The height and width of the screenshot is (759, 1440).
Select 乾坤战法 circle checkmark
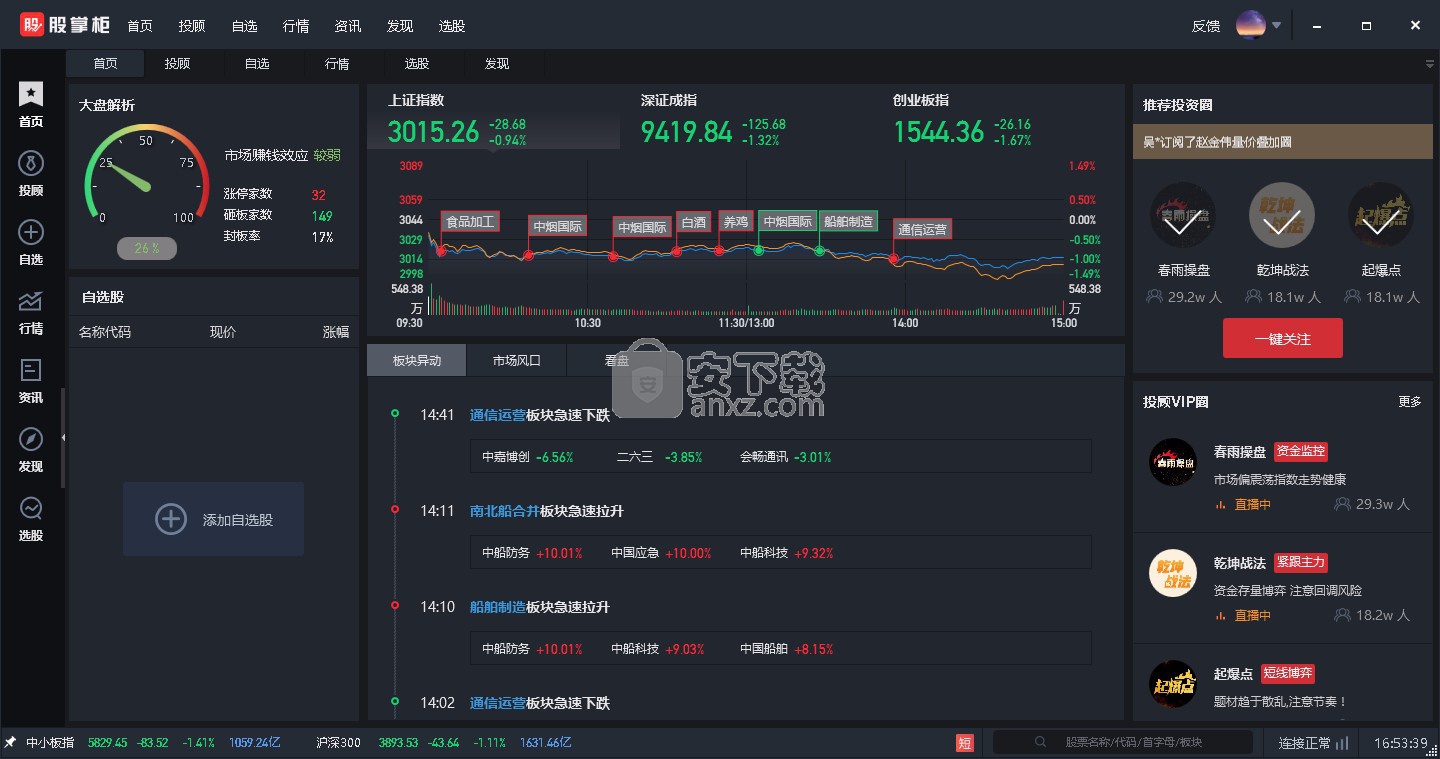(1282, 215)
